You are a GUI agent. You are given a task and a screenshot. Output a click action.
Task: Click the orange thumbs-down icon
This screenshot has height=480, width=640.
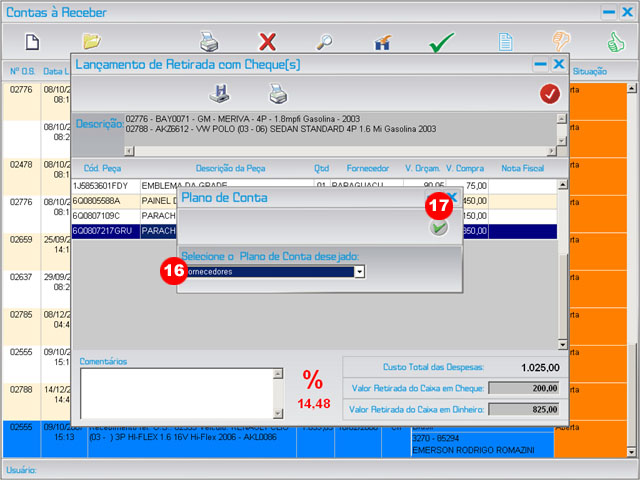(x=561, y=42)
